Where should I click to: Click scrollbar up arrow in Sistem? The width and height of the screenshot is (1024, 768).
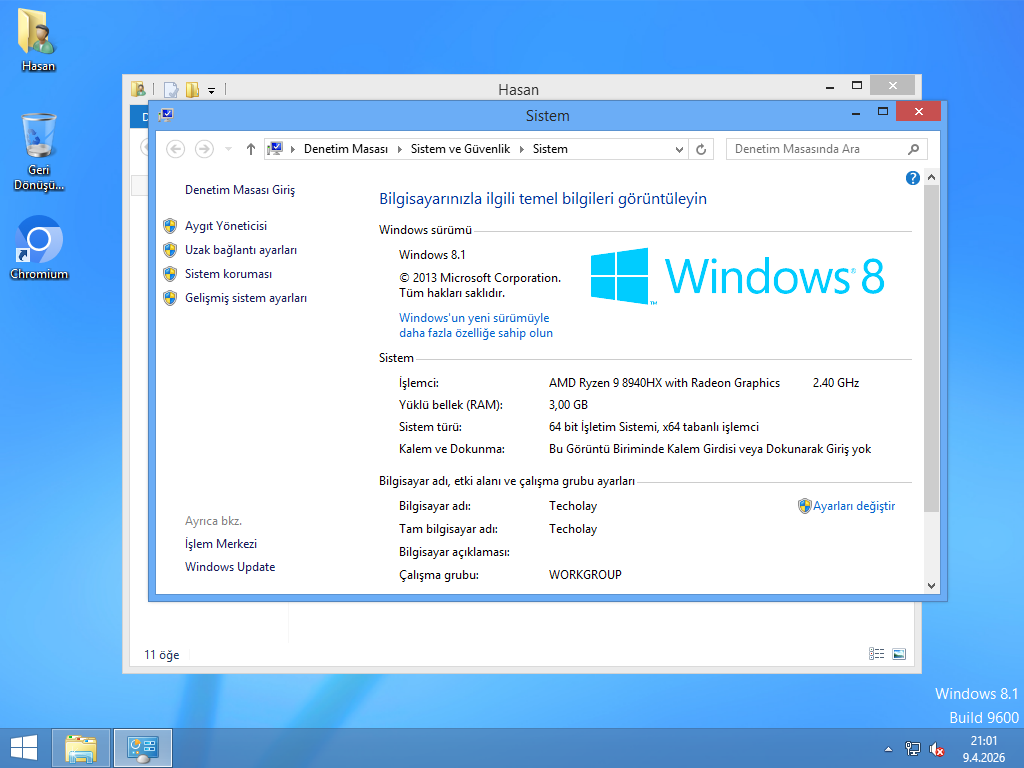point(931,178)
